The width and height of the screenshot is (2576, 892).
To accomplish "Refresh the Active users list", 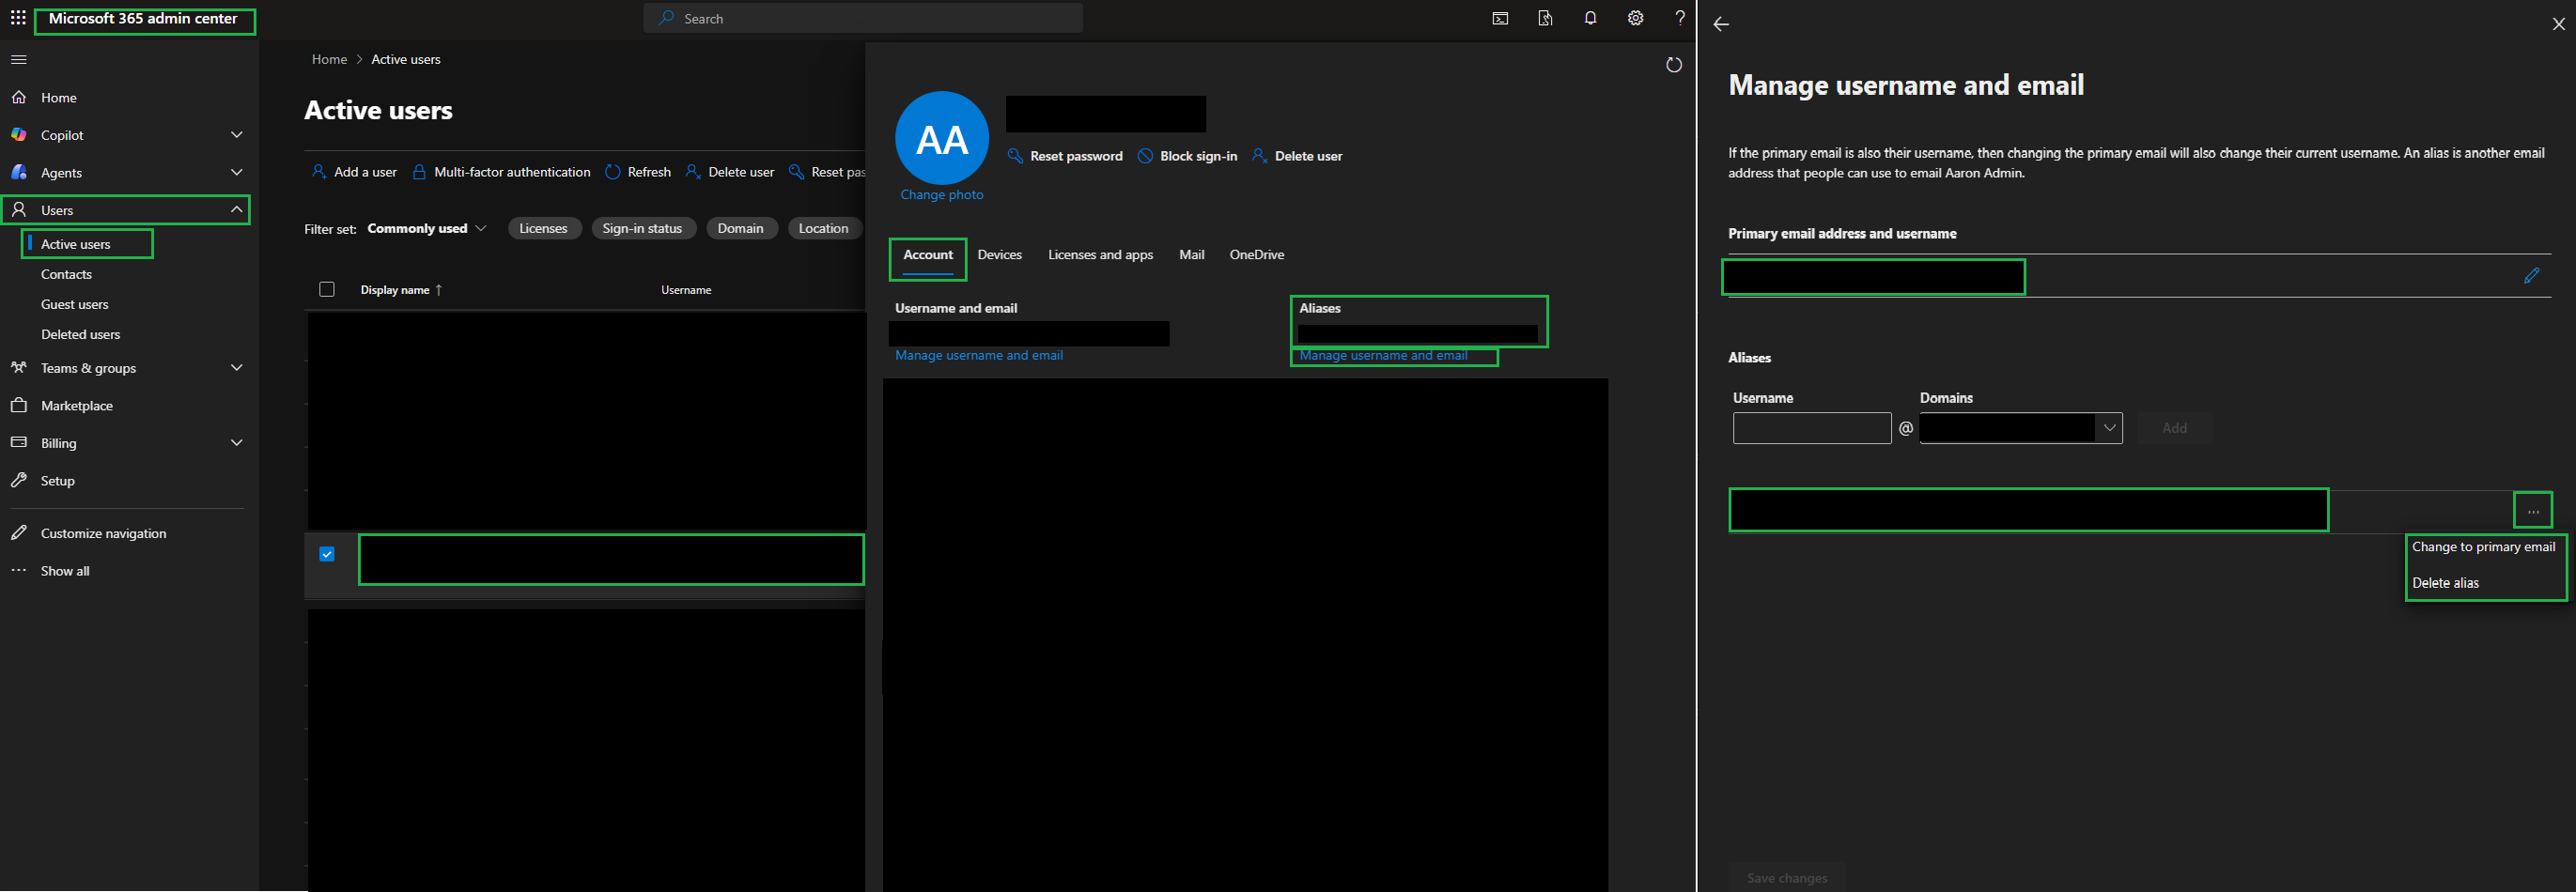I will pyautogui.click(x=637, y=171).
